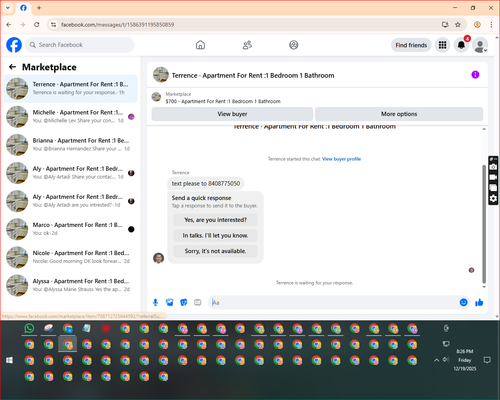Send 'In talks. I'll let you know.' response
The width and height of the screenshot is (500, 400).
click(x=215, y=236)
